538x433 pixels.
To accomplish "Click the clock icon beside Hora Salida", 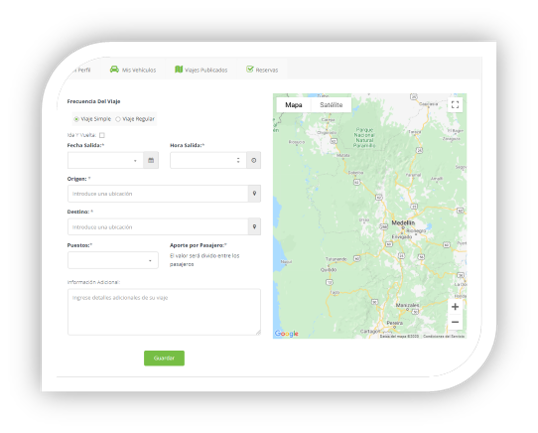I will click(254, 160).
